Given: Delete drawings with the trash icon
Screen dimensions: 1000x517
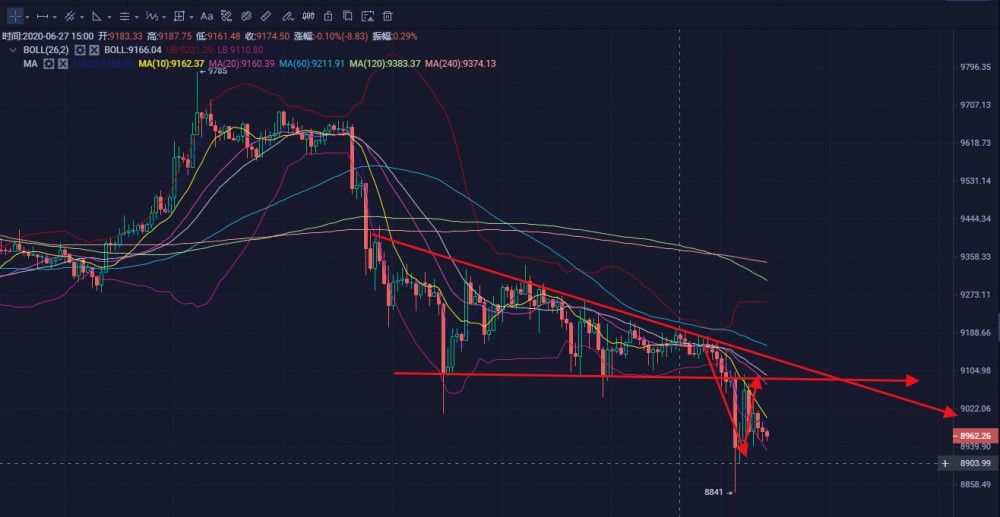Looking at the screenshot, I should point(387,16).
